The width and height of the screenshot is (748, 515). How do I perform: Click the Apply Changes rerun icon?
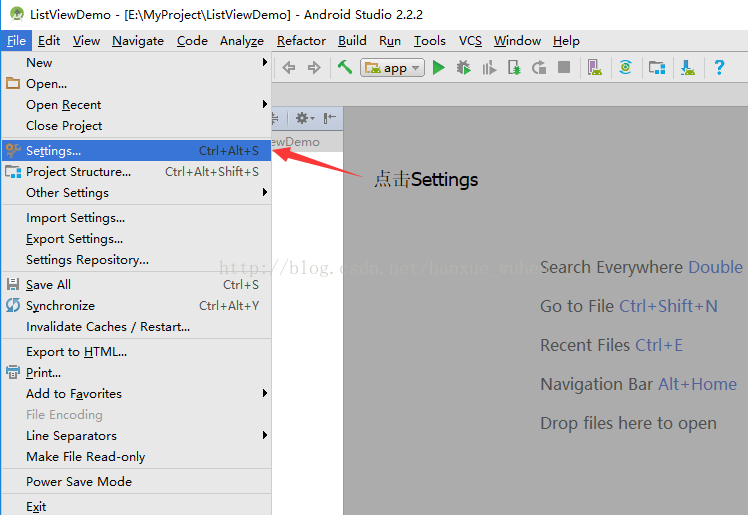(x=539, y=68)
